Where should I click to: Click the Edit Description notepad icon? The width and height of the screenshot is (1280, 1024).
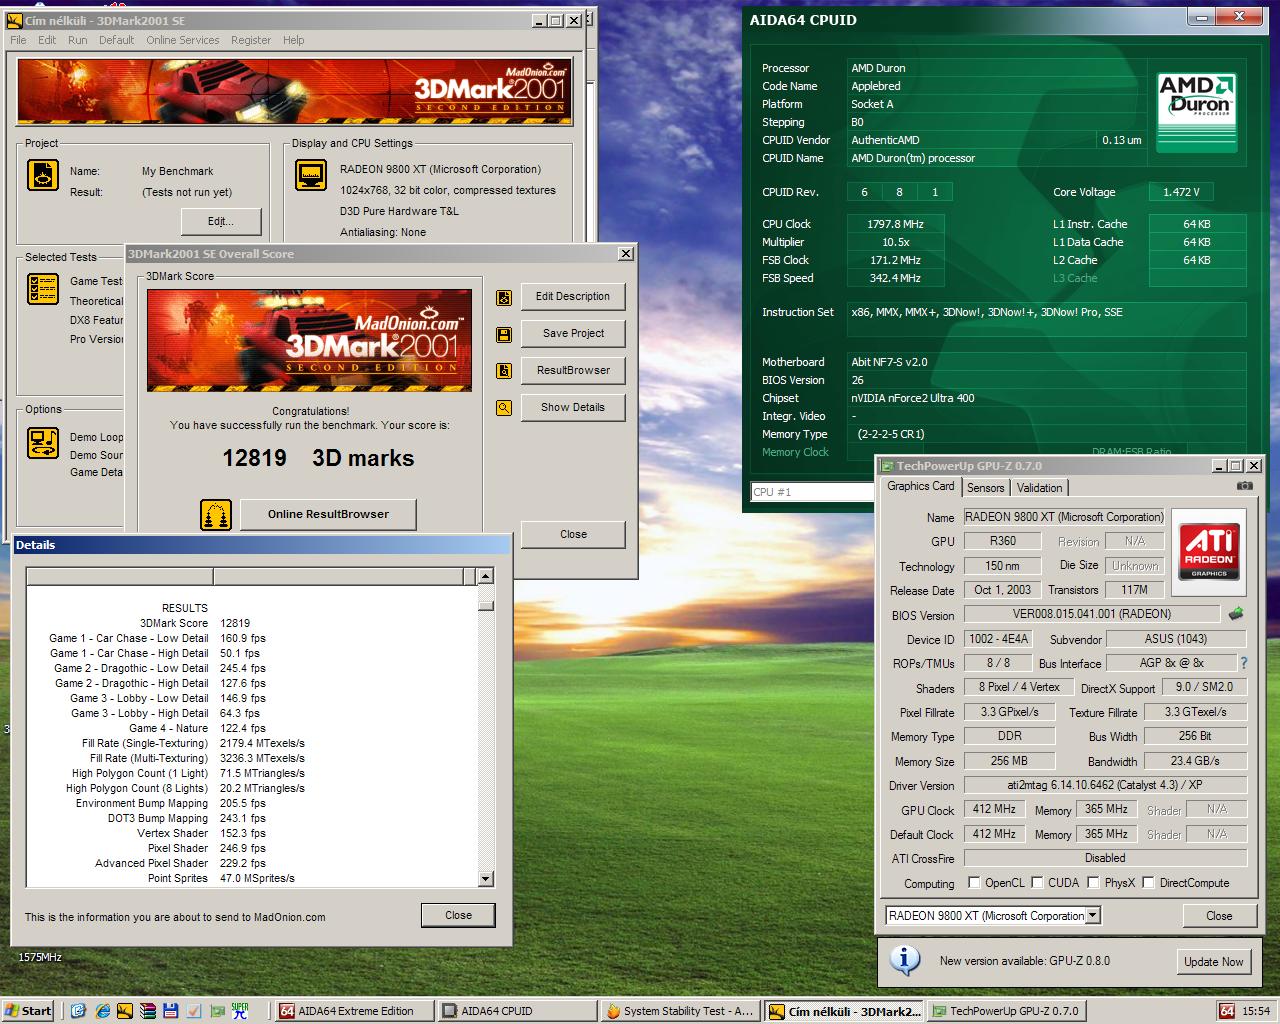[504, 297]
